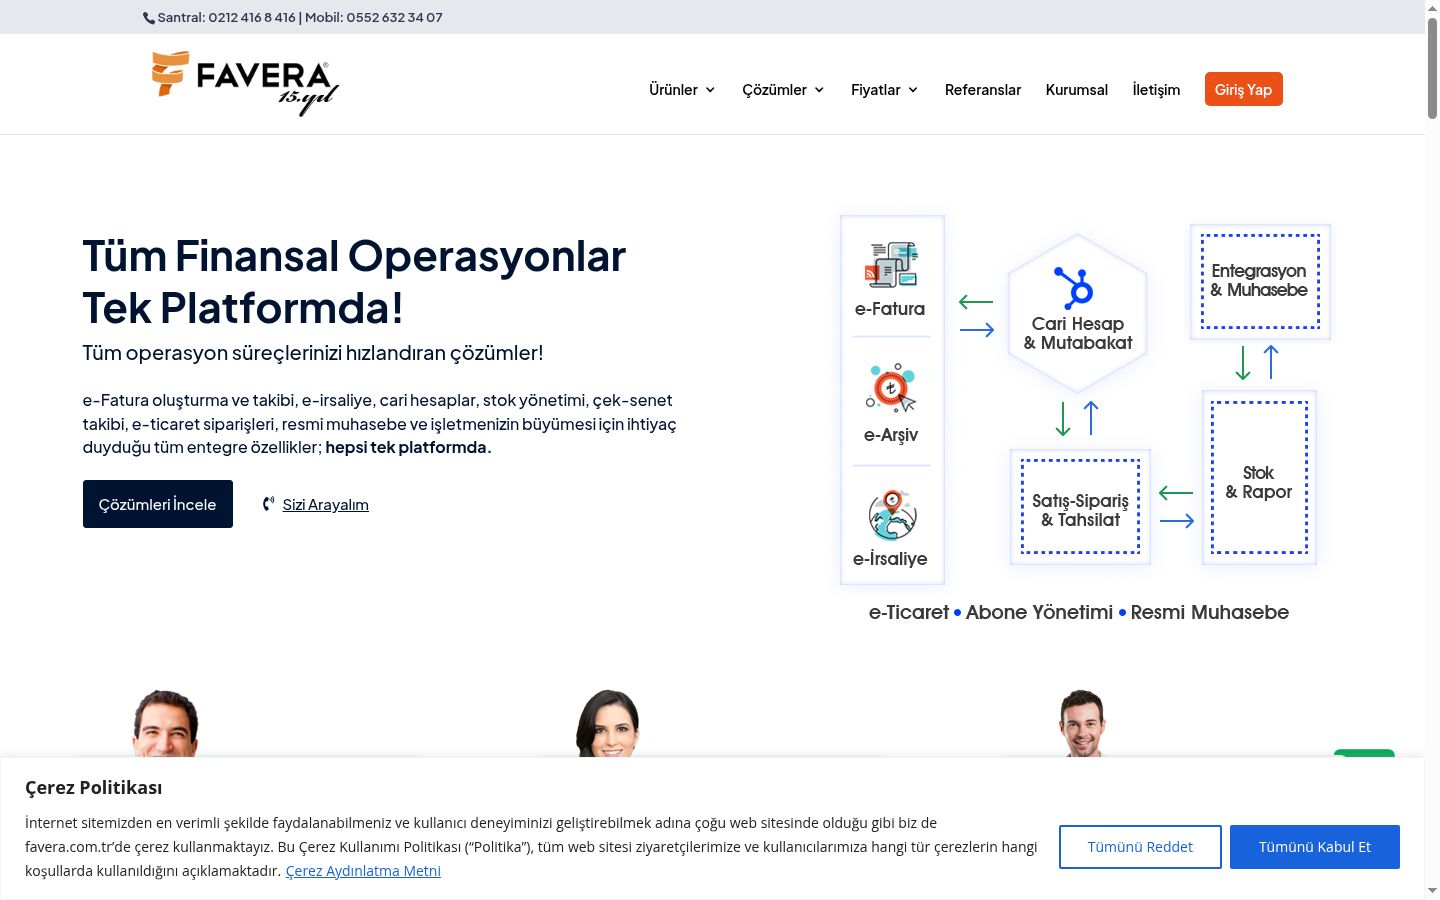Click the 'e-Arşiv' label in the diagram
The height and width of the screenshot is (900, 1440).
coord(891,435)
